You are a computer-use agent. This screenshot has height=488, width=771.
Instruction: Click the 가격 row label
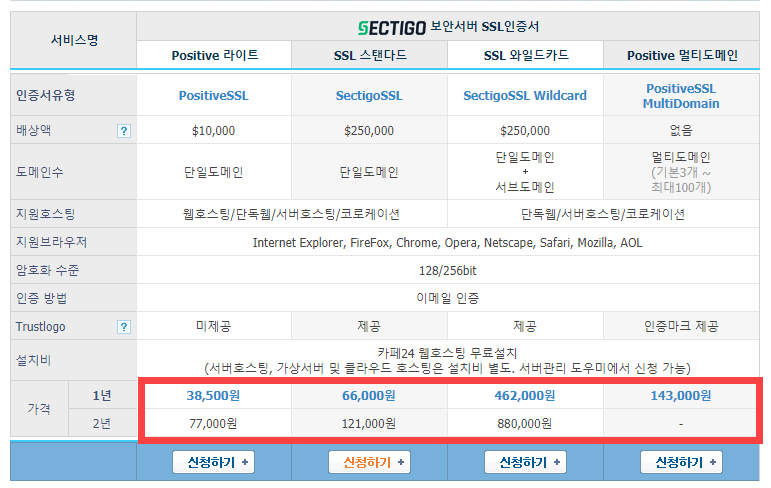tap(39, 408)
